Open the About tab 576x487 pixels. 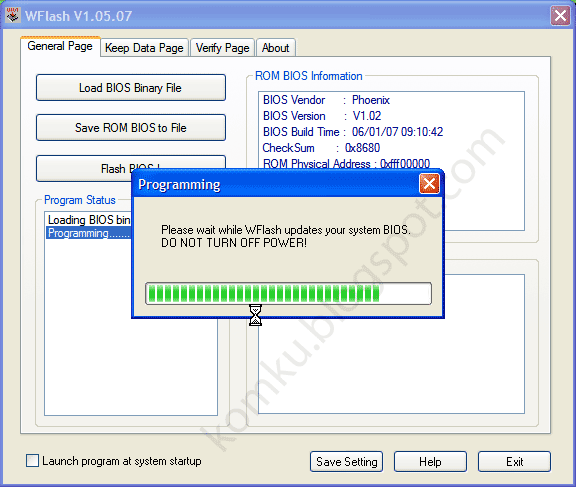pyautogui.click(x=276, y=48)
